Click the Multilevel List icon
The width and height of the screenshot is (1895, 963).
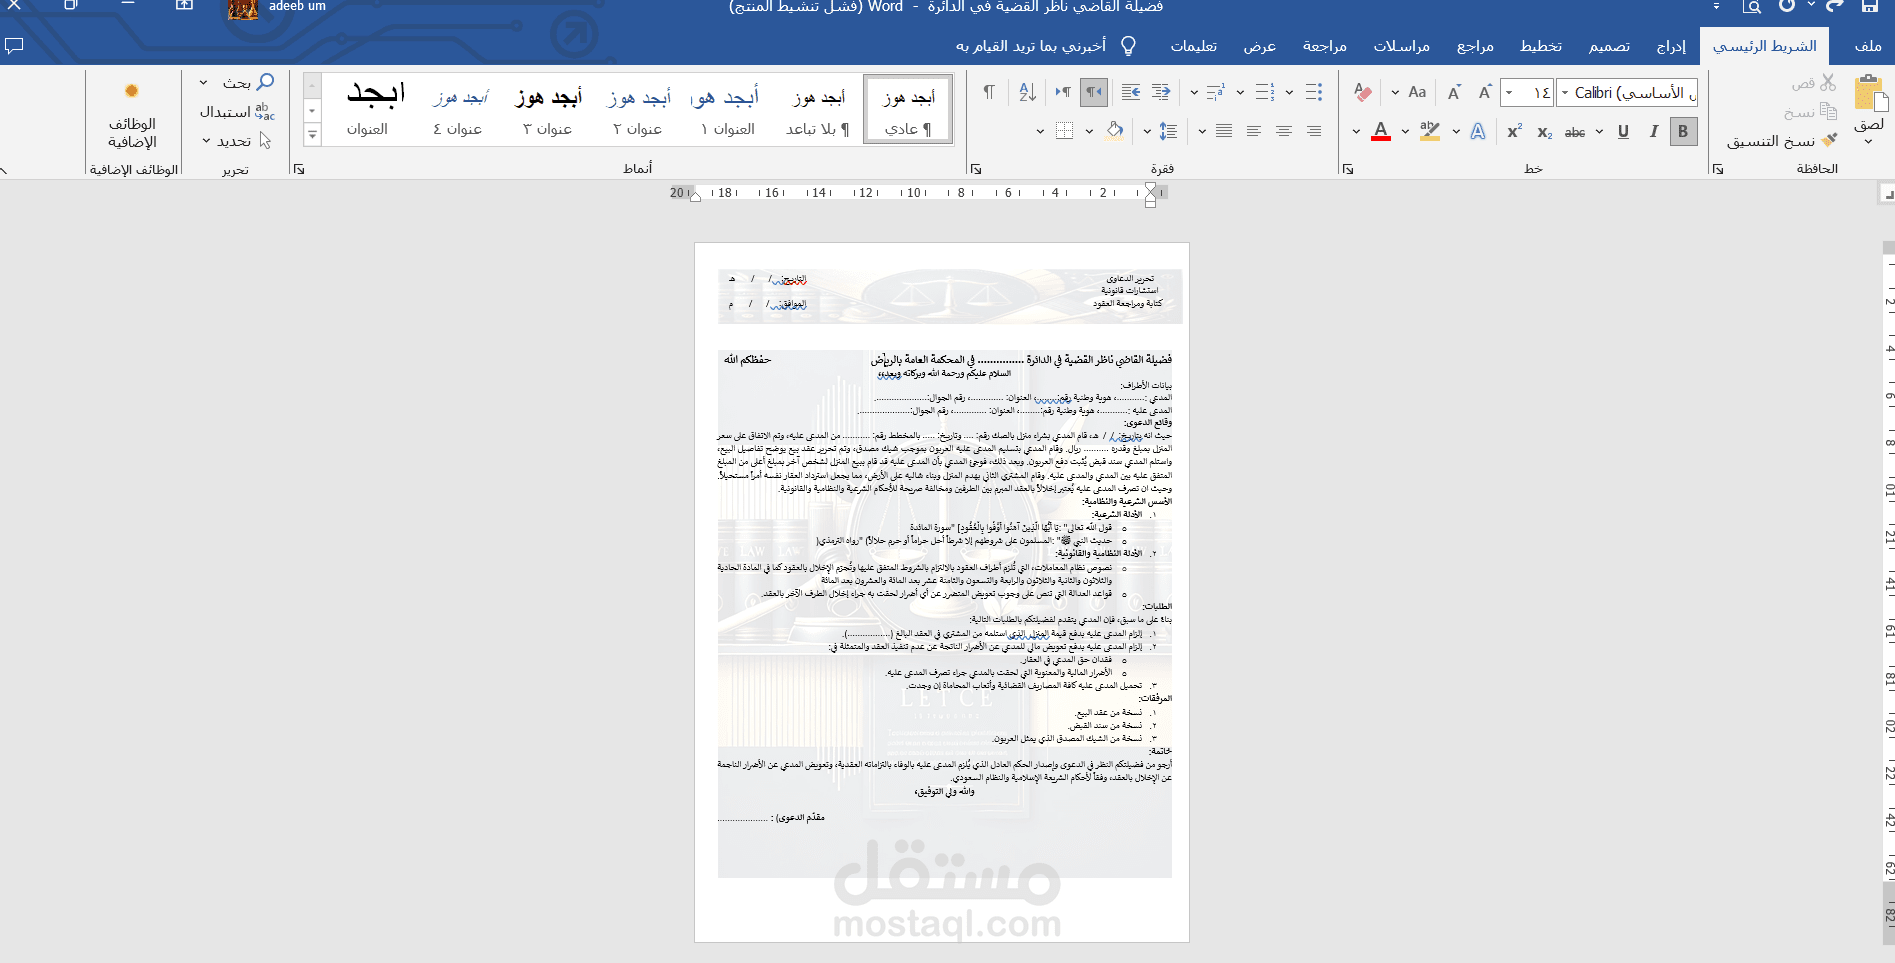tap(1216, 92)
